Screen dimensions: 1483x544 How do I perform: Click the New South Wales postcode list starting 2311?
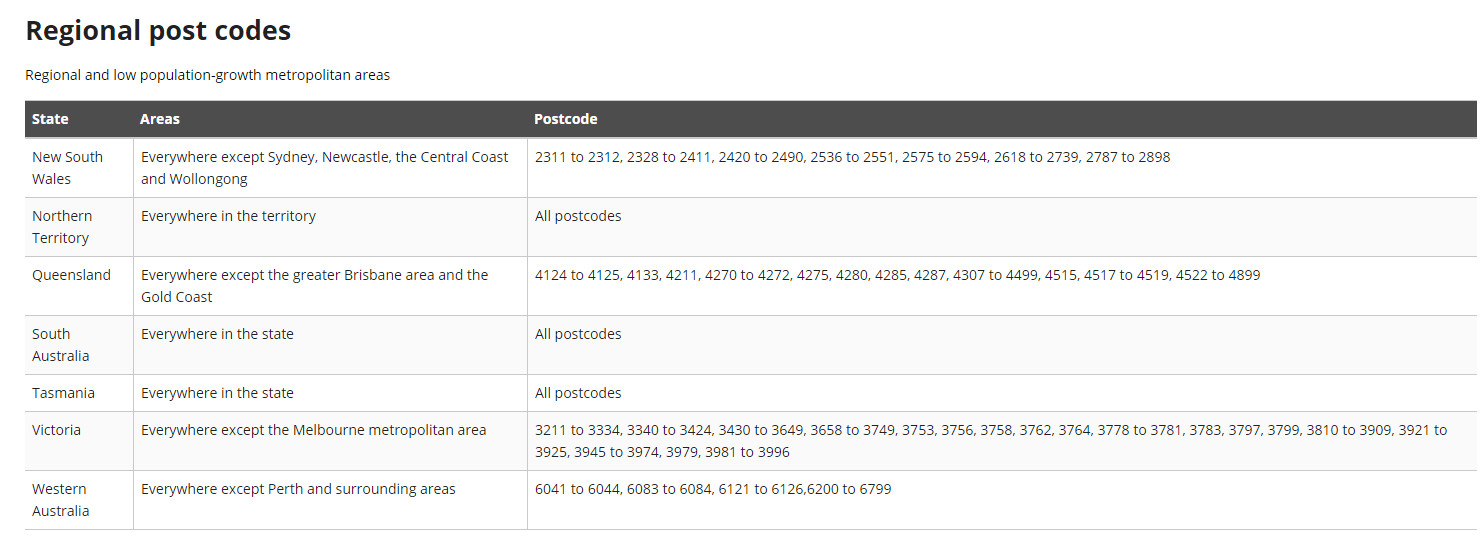(x=852, y=157)
